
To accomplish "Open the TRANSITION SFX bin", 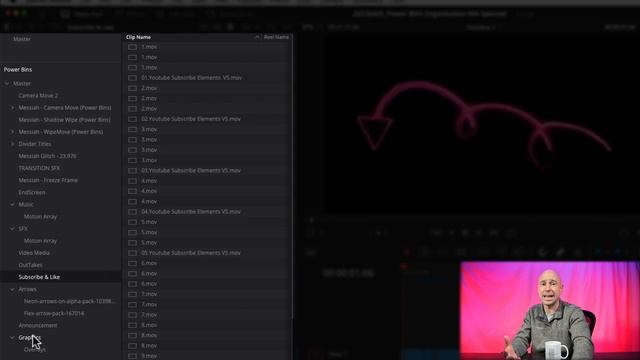I will [39, 168].
